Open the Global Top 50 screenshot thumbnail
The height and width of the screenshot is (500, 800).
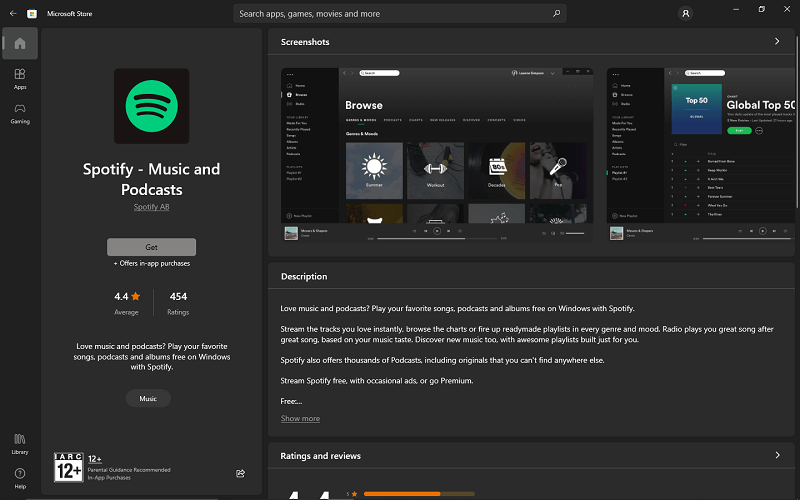701,155
